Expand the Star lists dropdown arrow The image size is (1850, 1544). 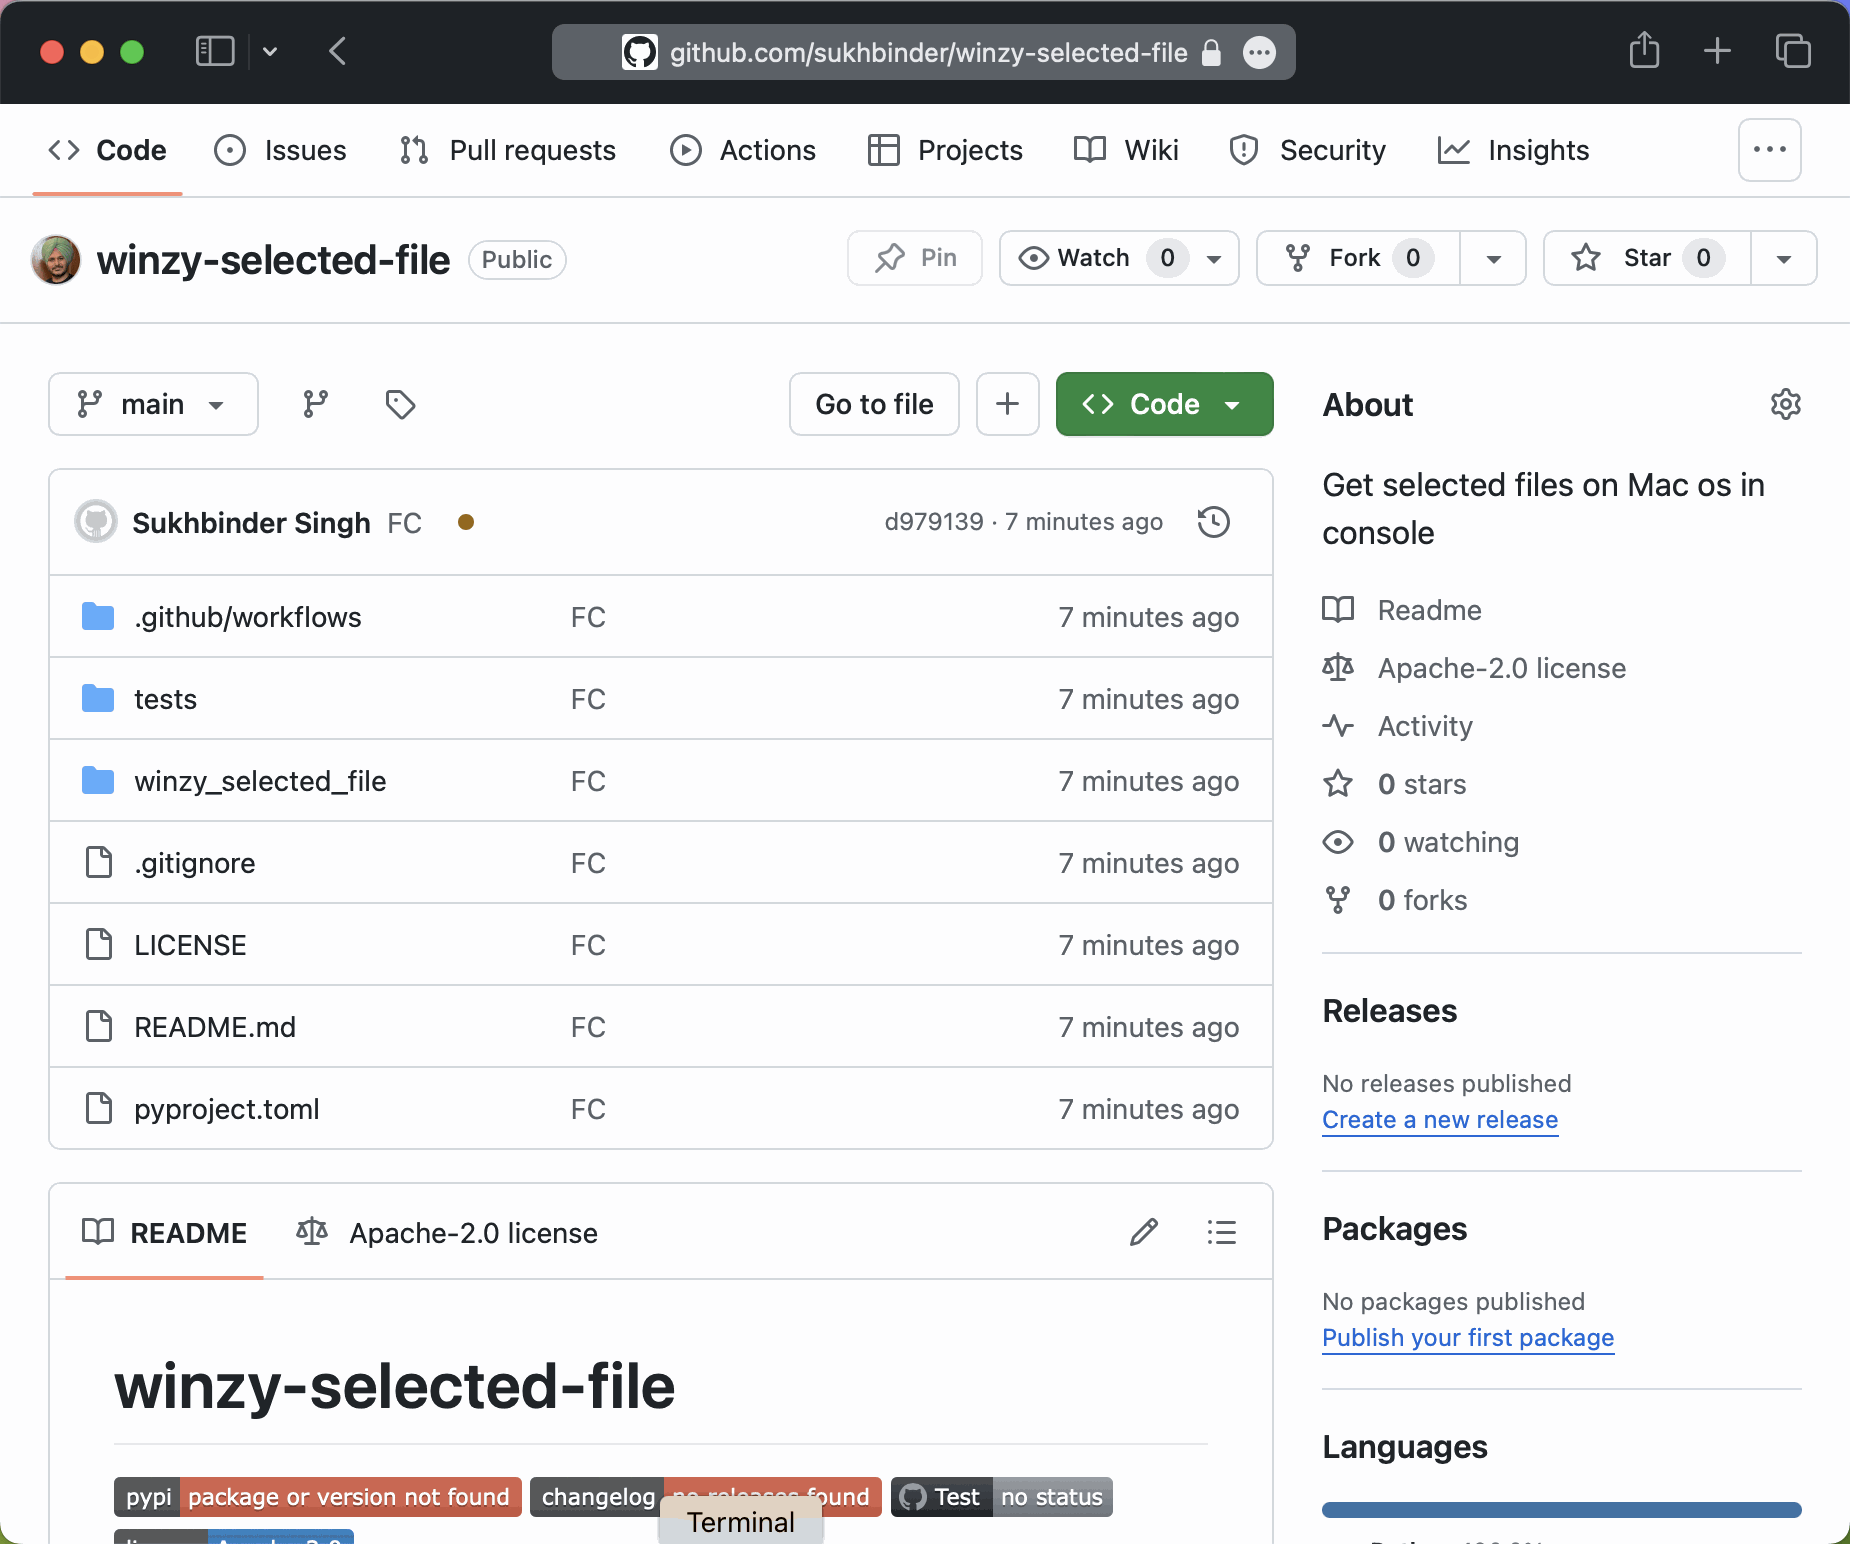tap(1783, 259)
